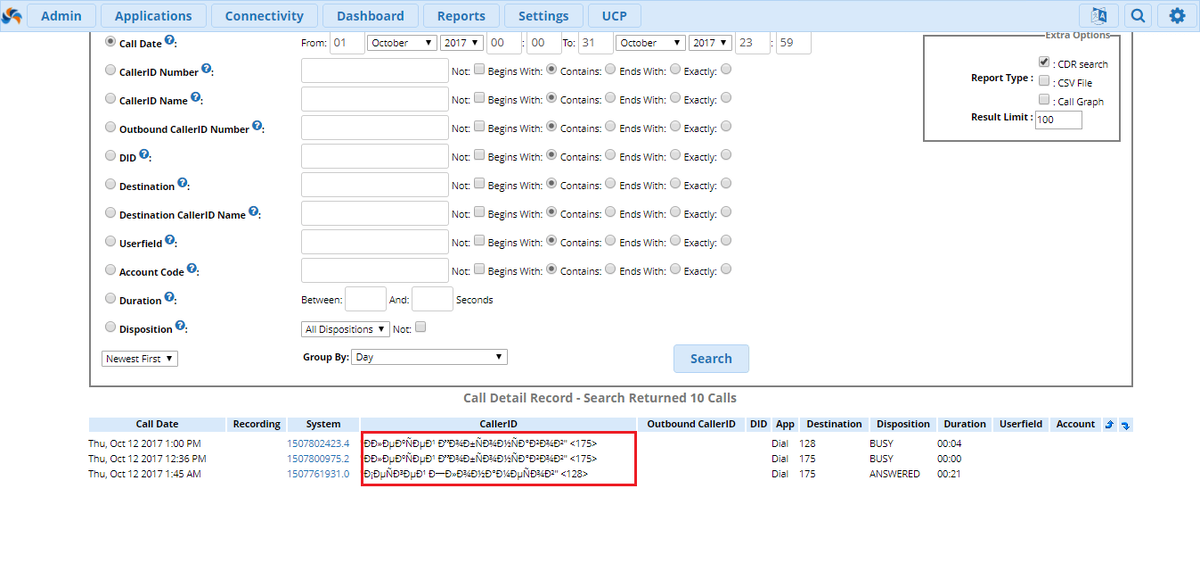Viewport: 1200px width, 588px height.
Task: Click the Duration Between input field
Action: (365, 299)
